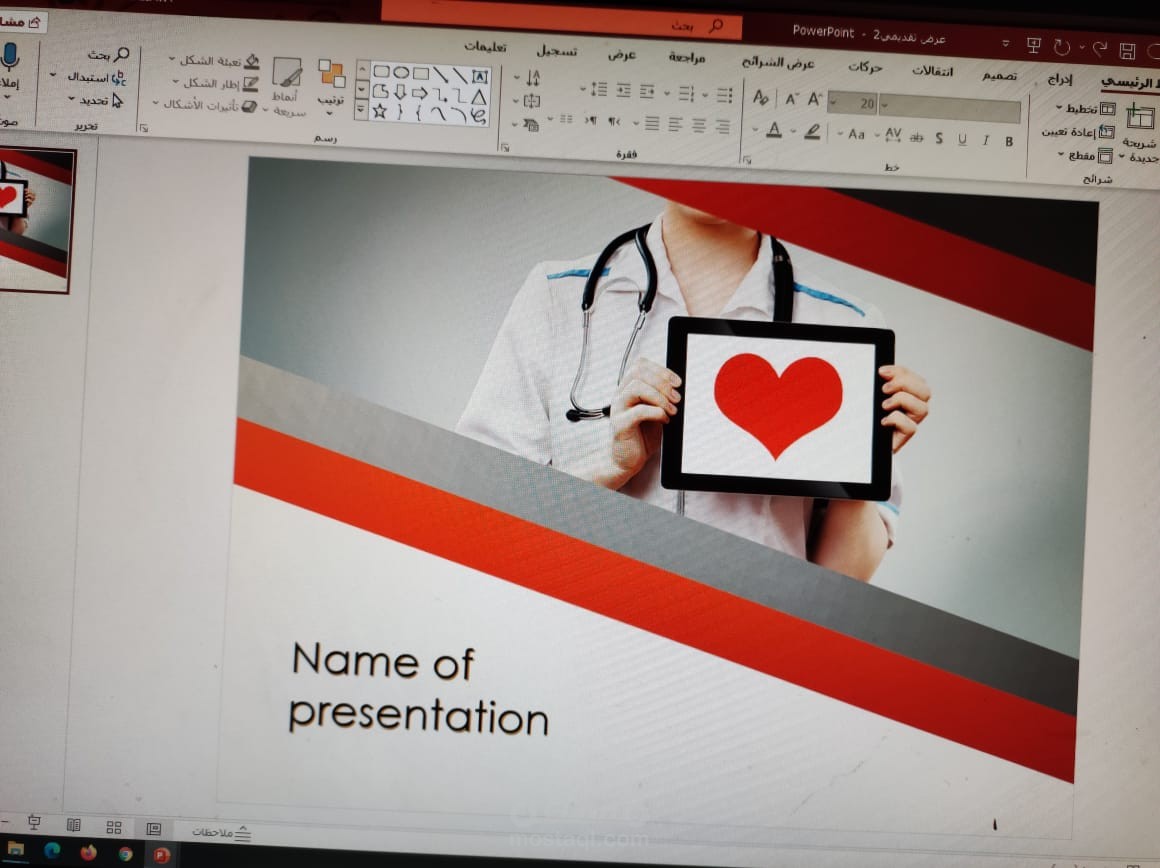
Task: Toggle Strikethrough text button
Action: (x=917, y=137)
